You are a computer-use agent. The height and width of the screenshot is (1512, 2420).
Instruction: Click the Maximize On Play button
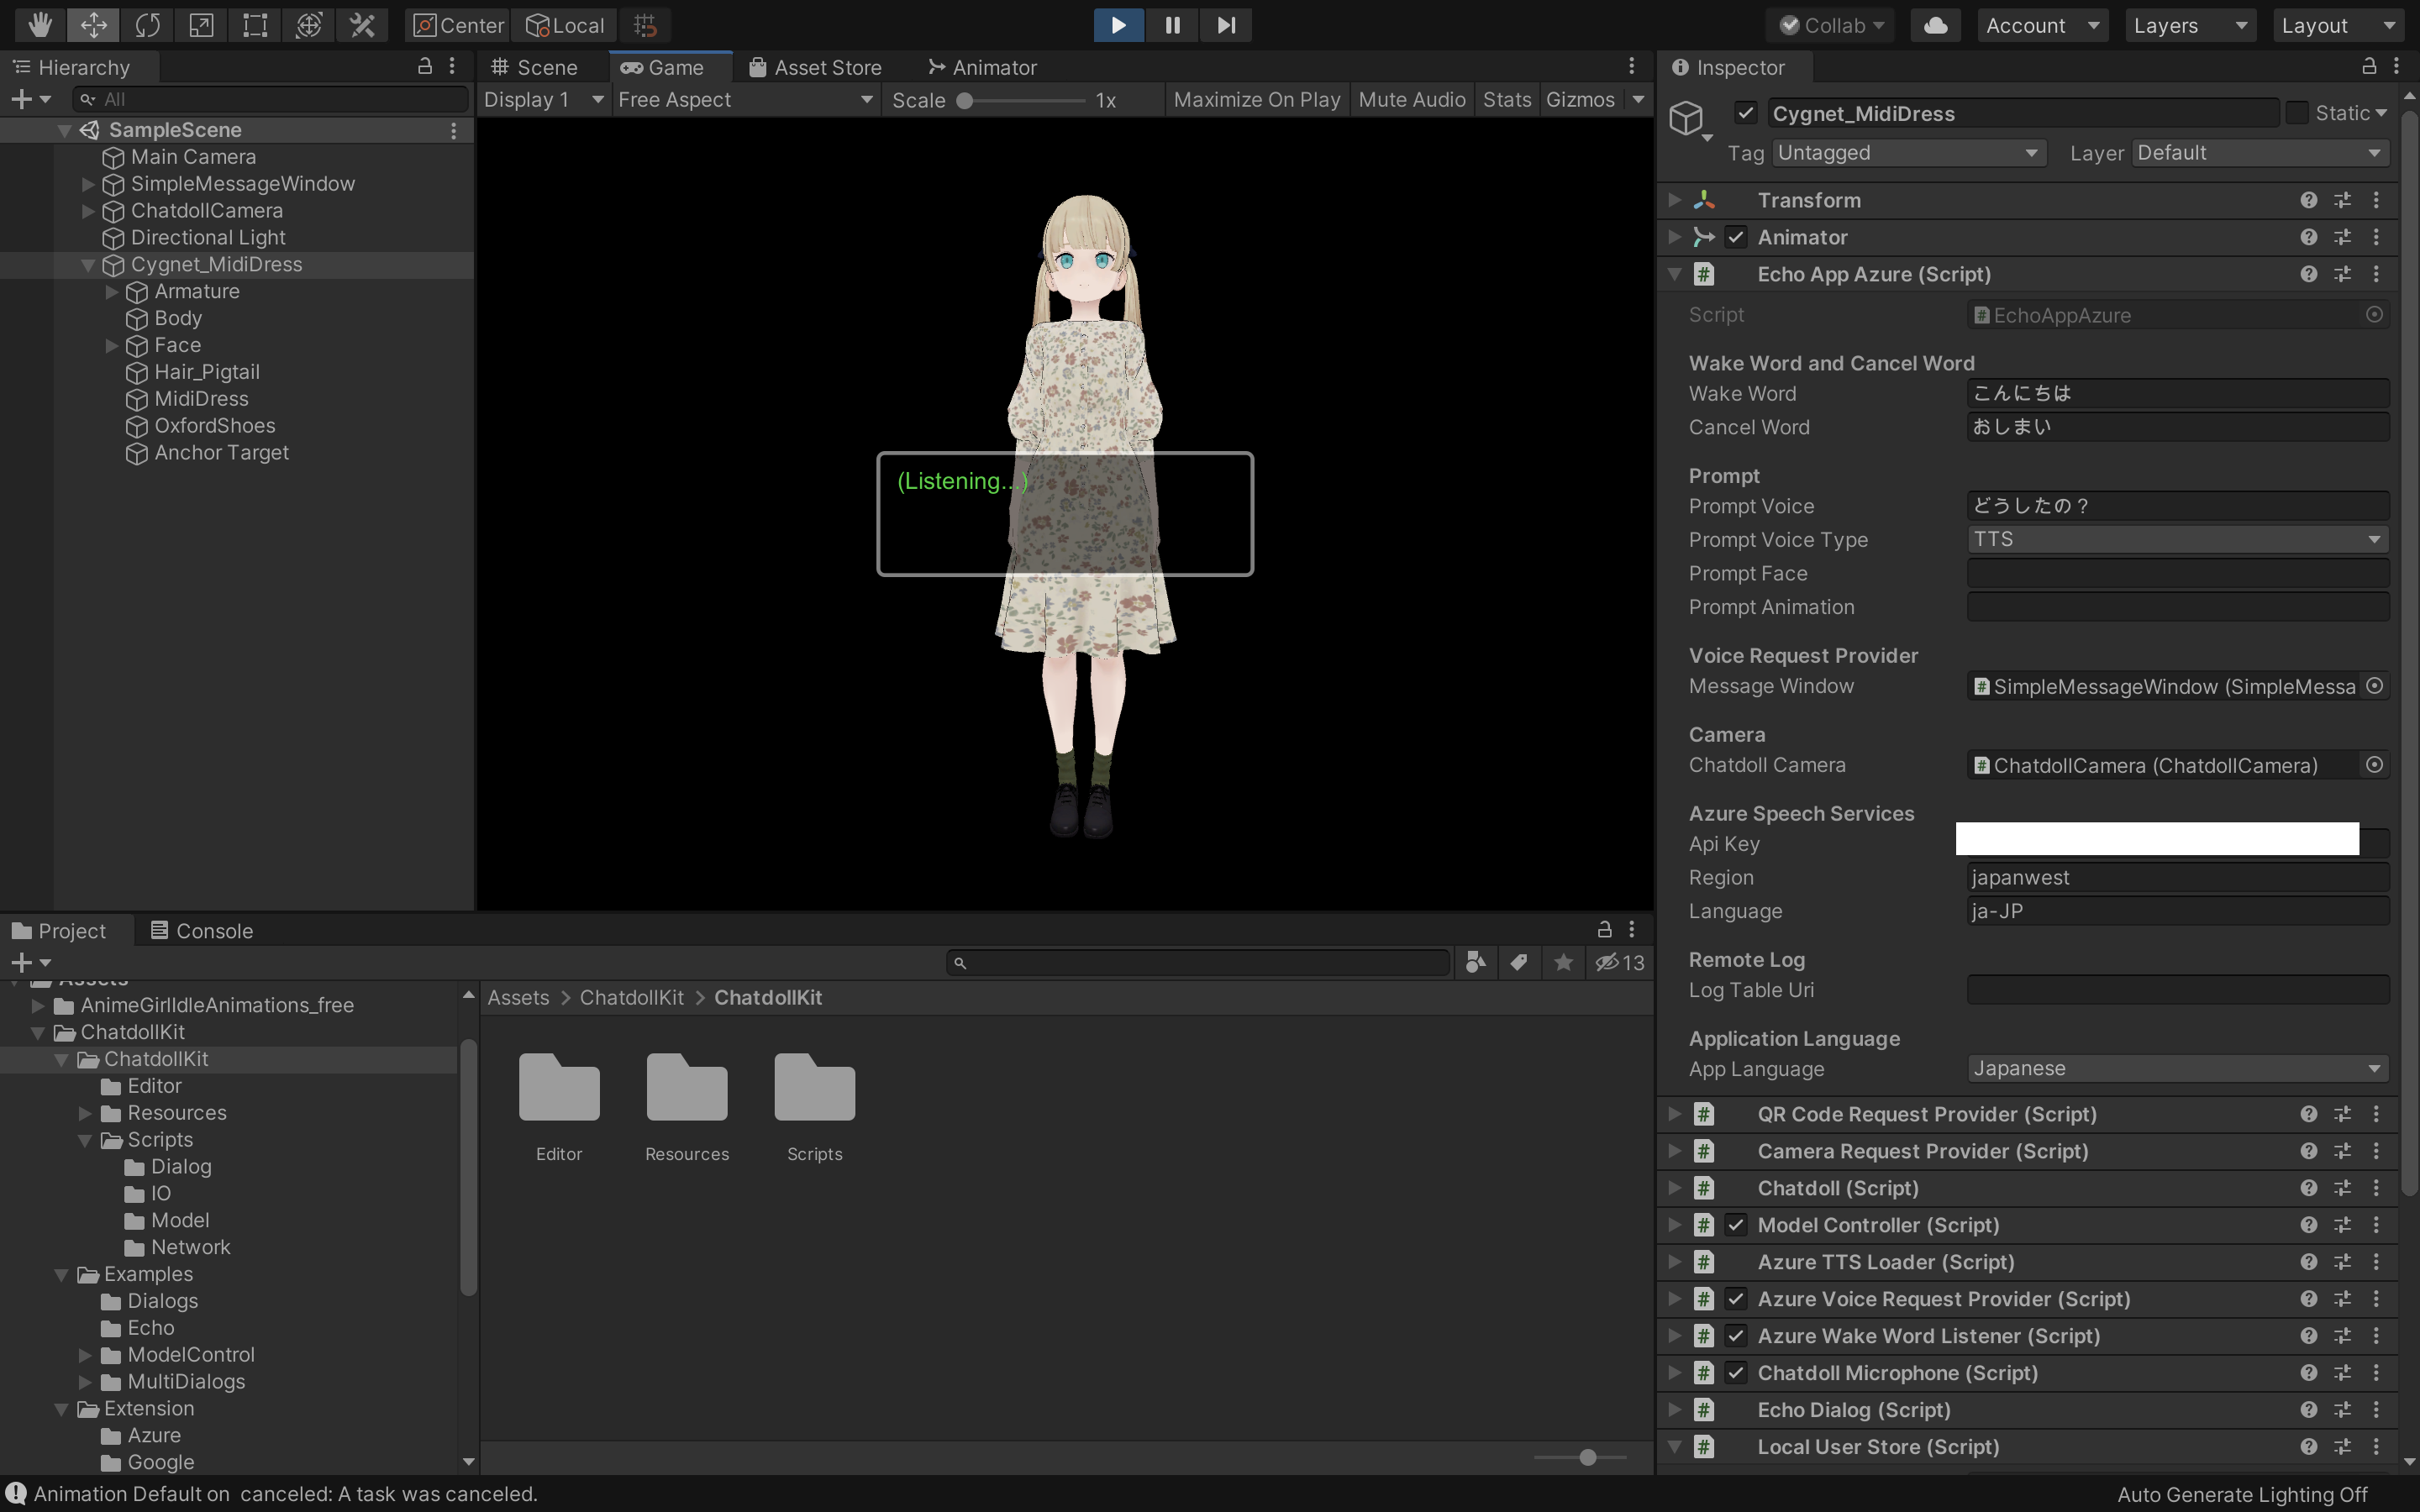coord(1256,100)
